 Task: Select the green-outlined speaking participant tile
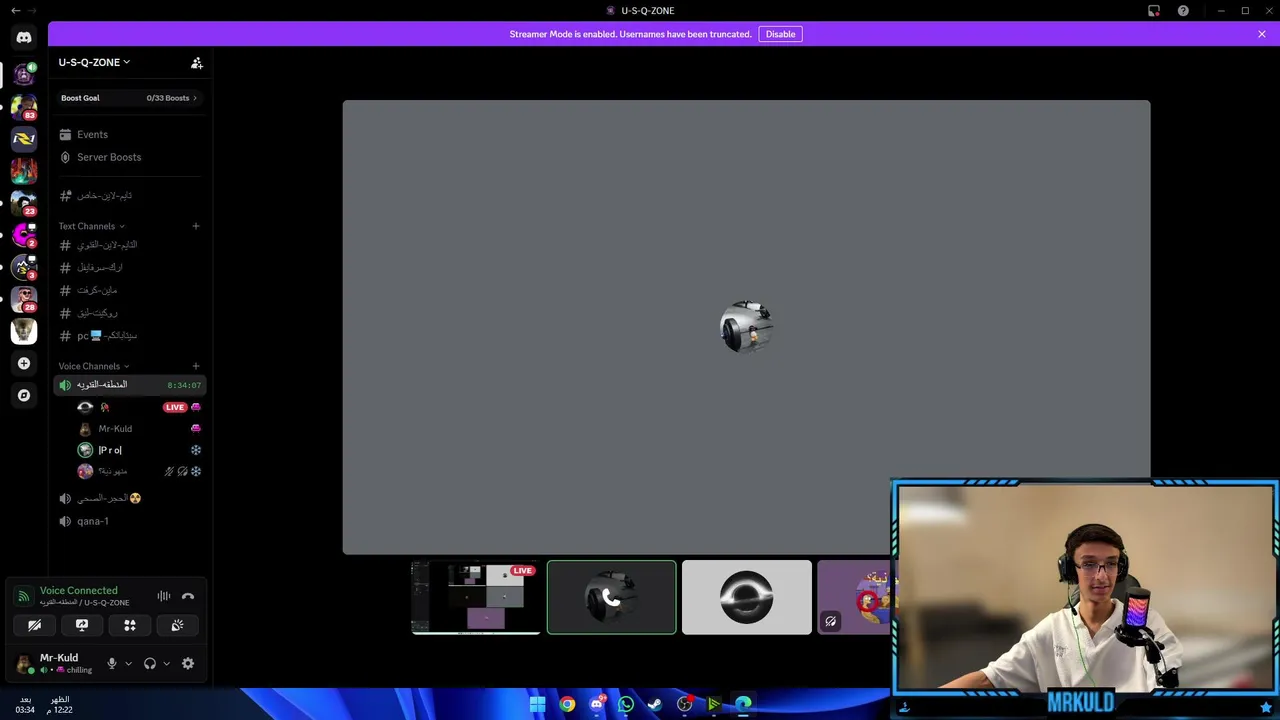(x=612, y=597)
